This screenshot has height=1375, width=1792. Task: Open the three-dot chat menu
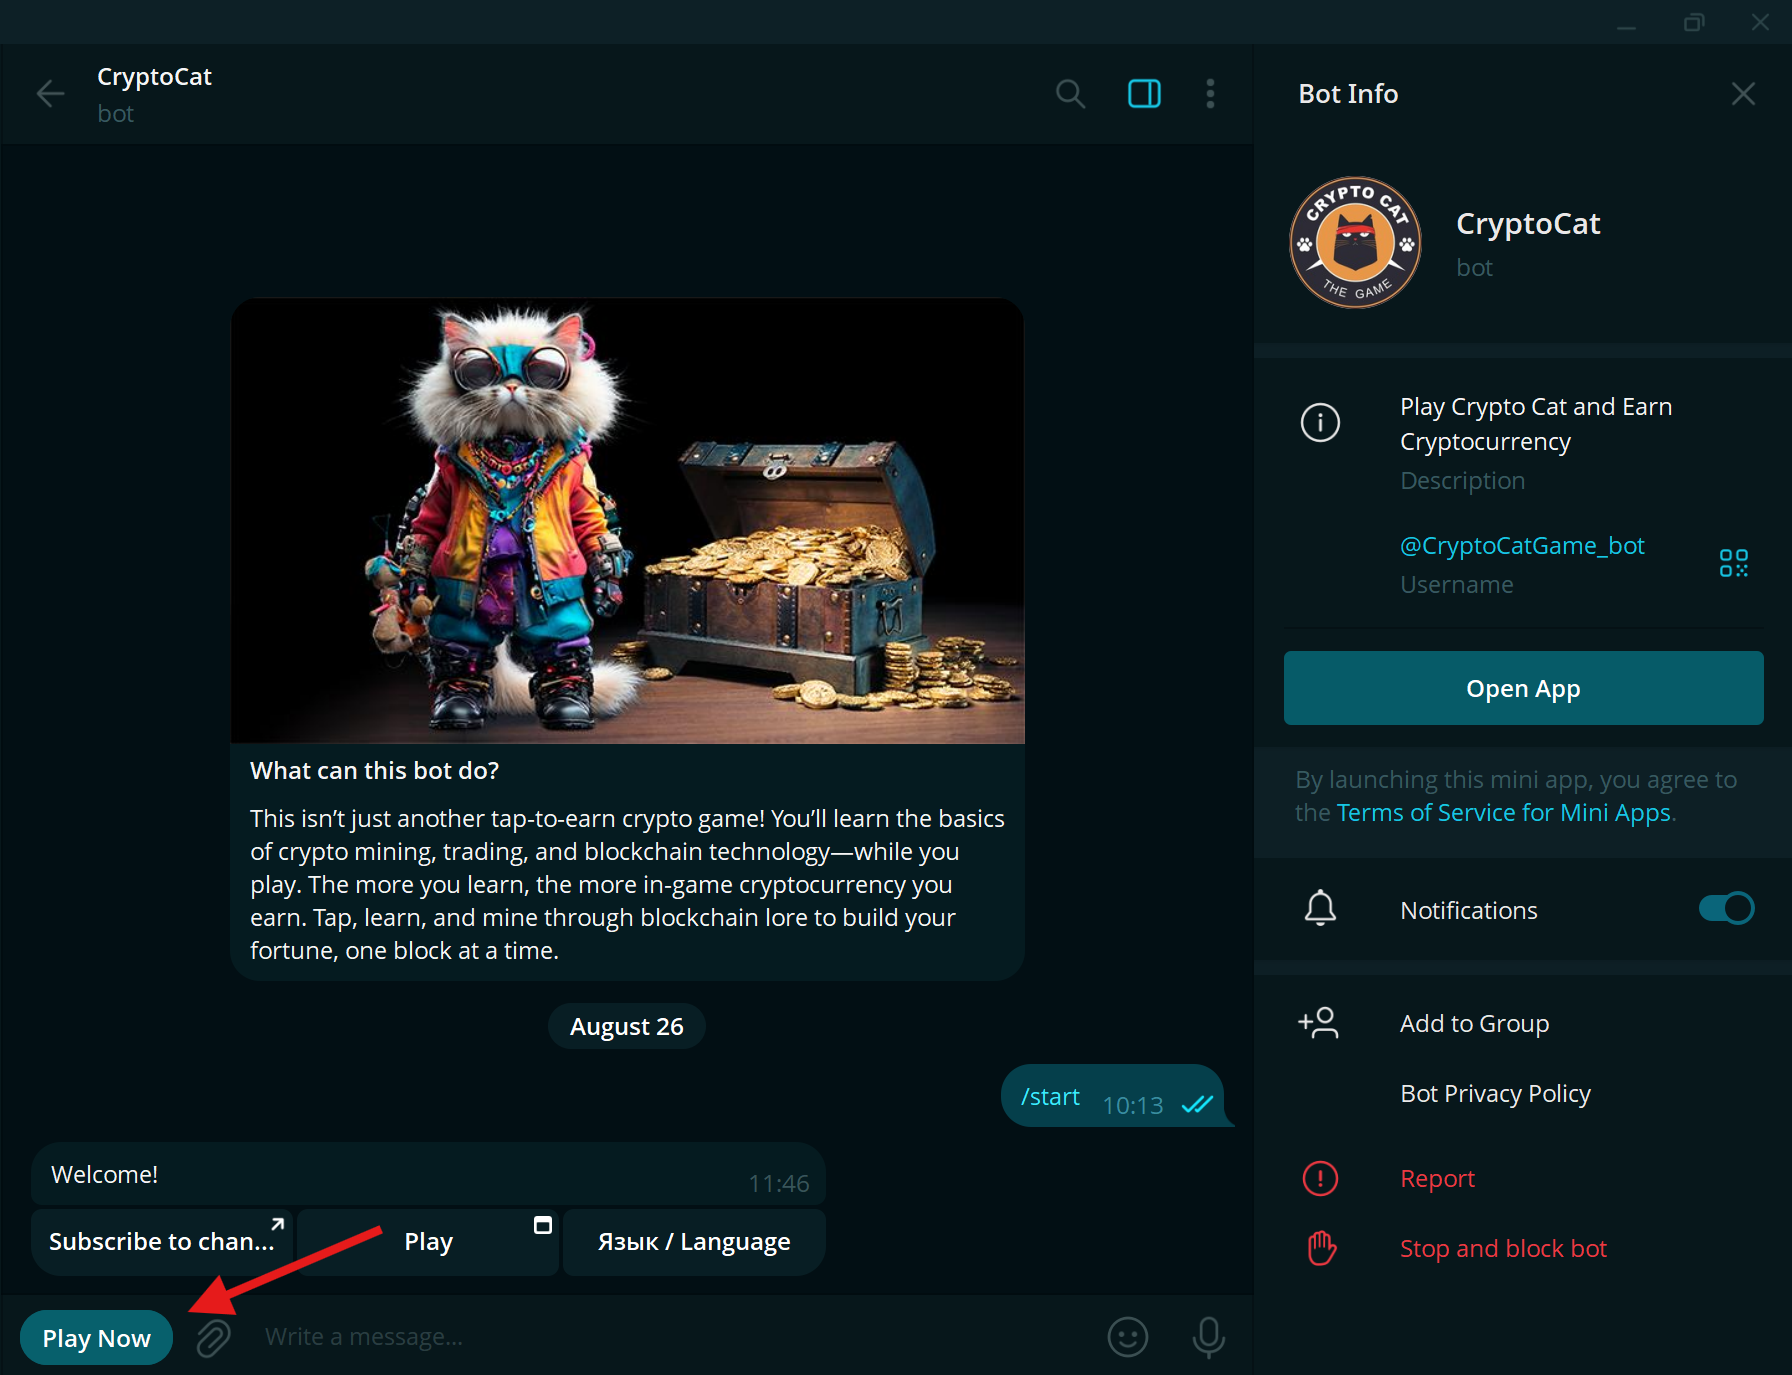click(x=1210, y=94)
